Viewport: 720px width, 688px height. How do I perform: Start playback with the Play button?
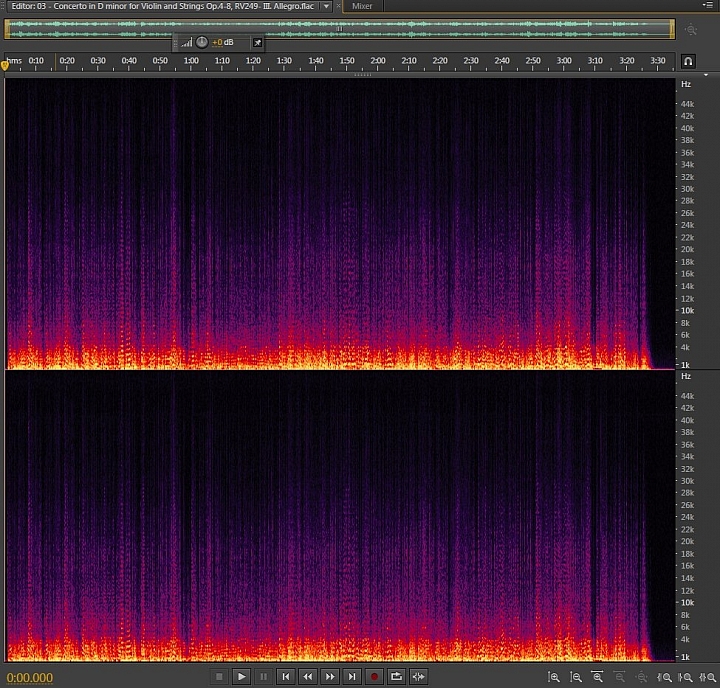(x=241, y=677)
